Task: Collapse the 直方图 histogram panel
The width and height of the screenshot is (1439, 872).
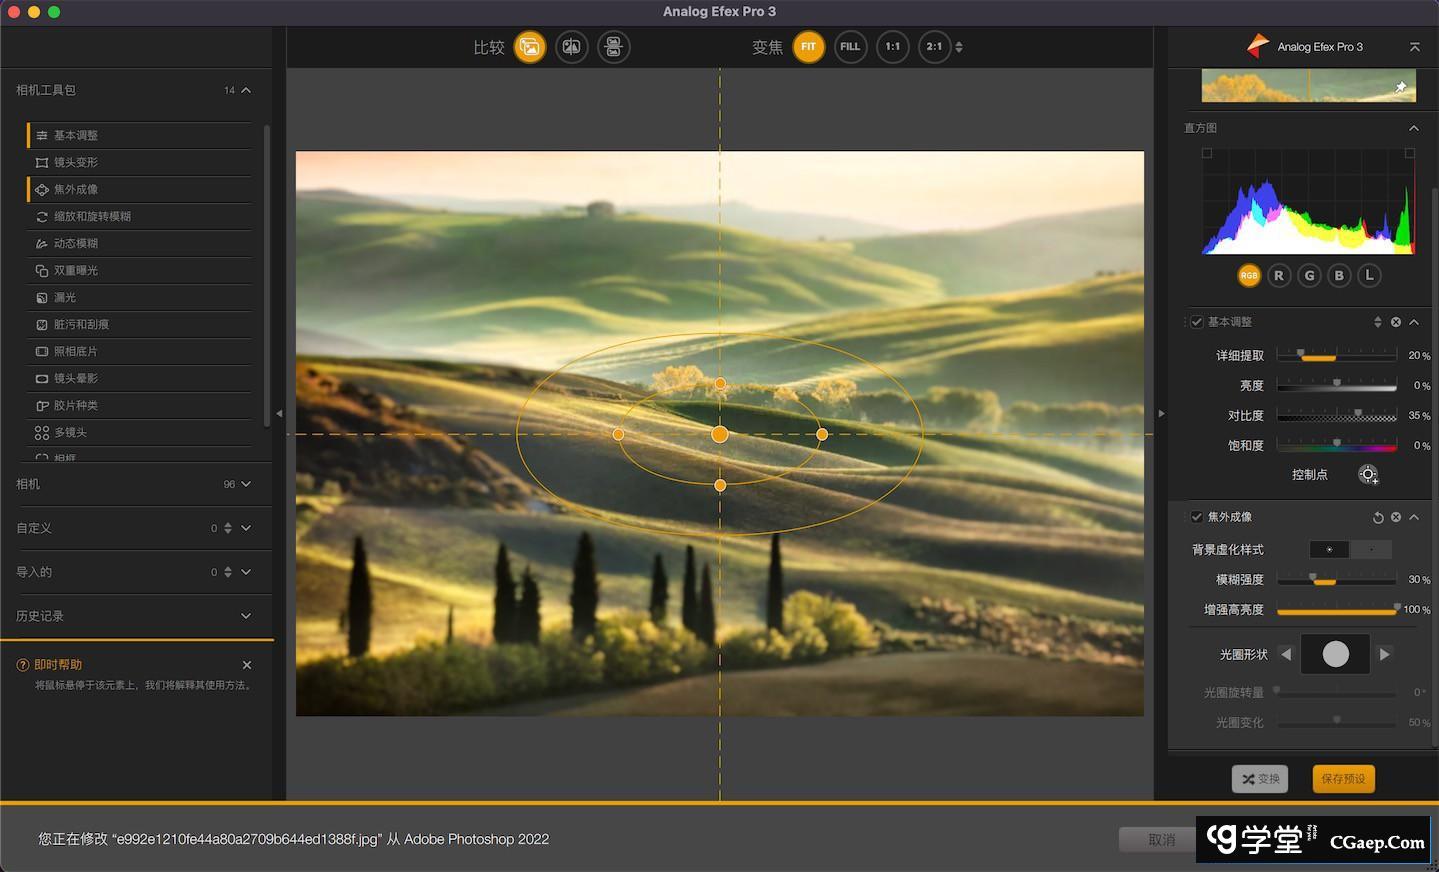Action: [x=1414, y=128]
